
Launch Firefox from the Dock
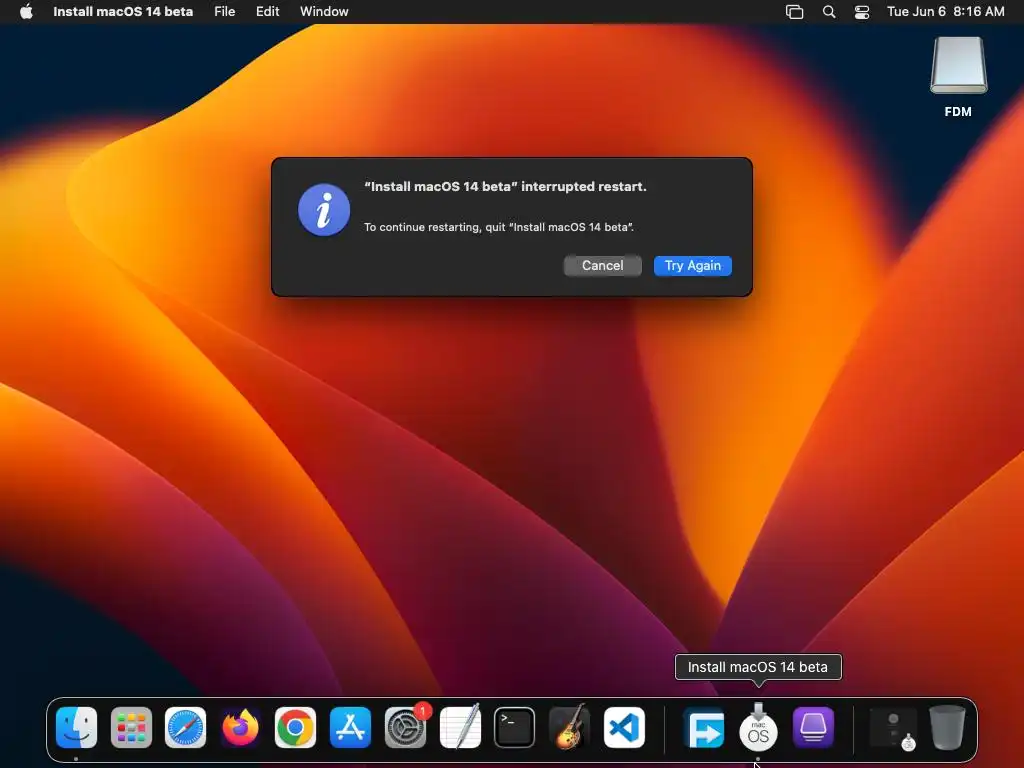(x=240, y=728)
